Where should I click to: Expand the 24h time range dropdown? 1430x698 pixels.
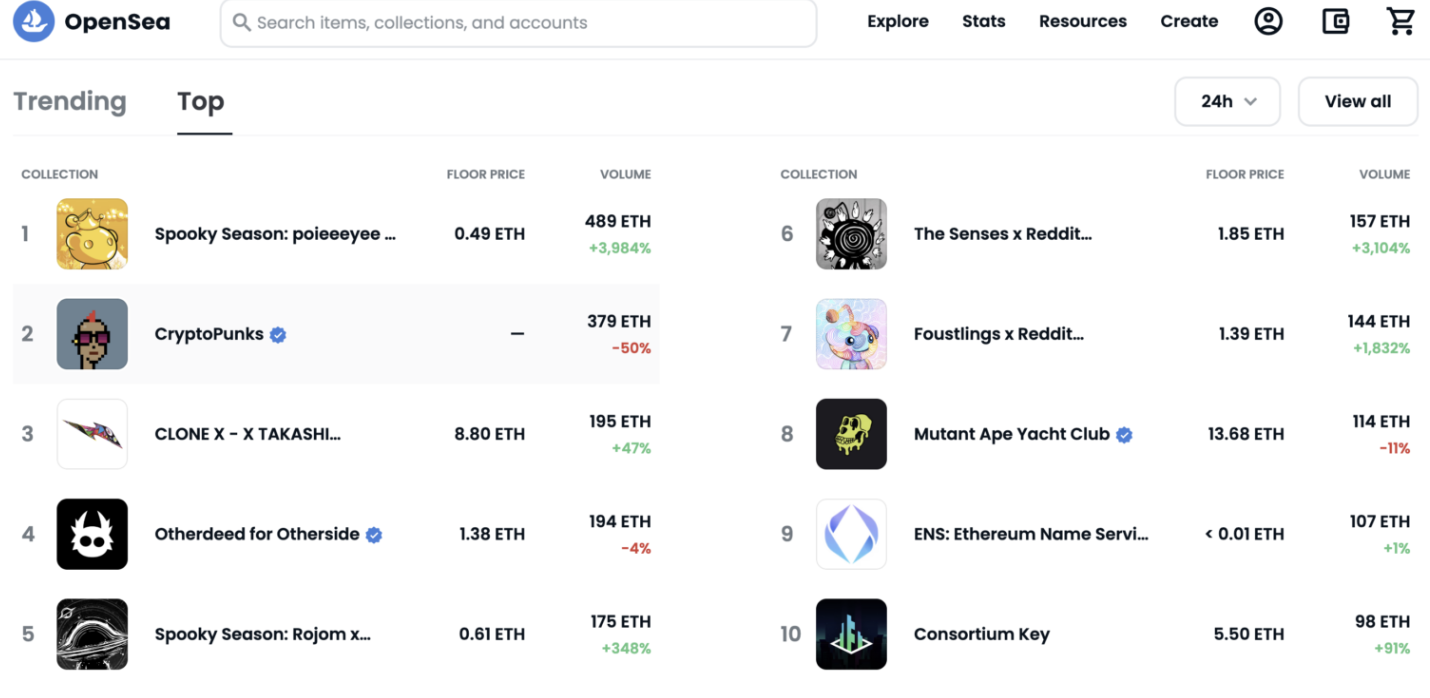tap(1227, 101)
